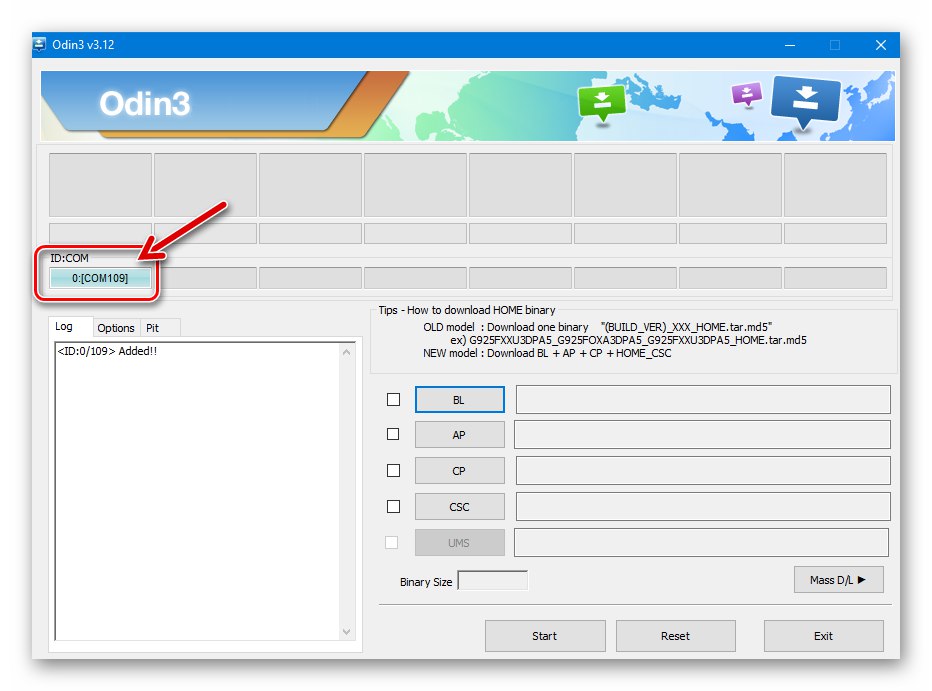
Task: Close the Odin3 window
Action: tap(881, 45)
